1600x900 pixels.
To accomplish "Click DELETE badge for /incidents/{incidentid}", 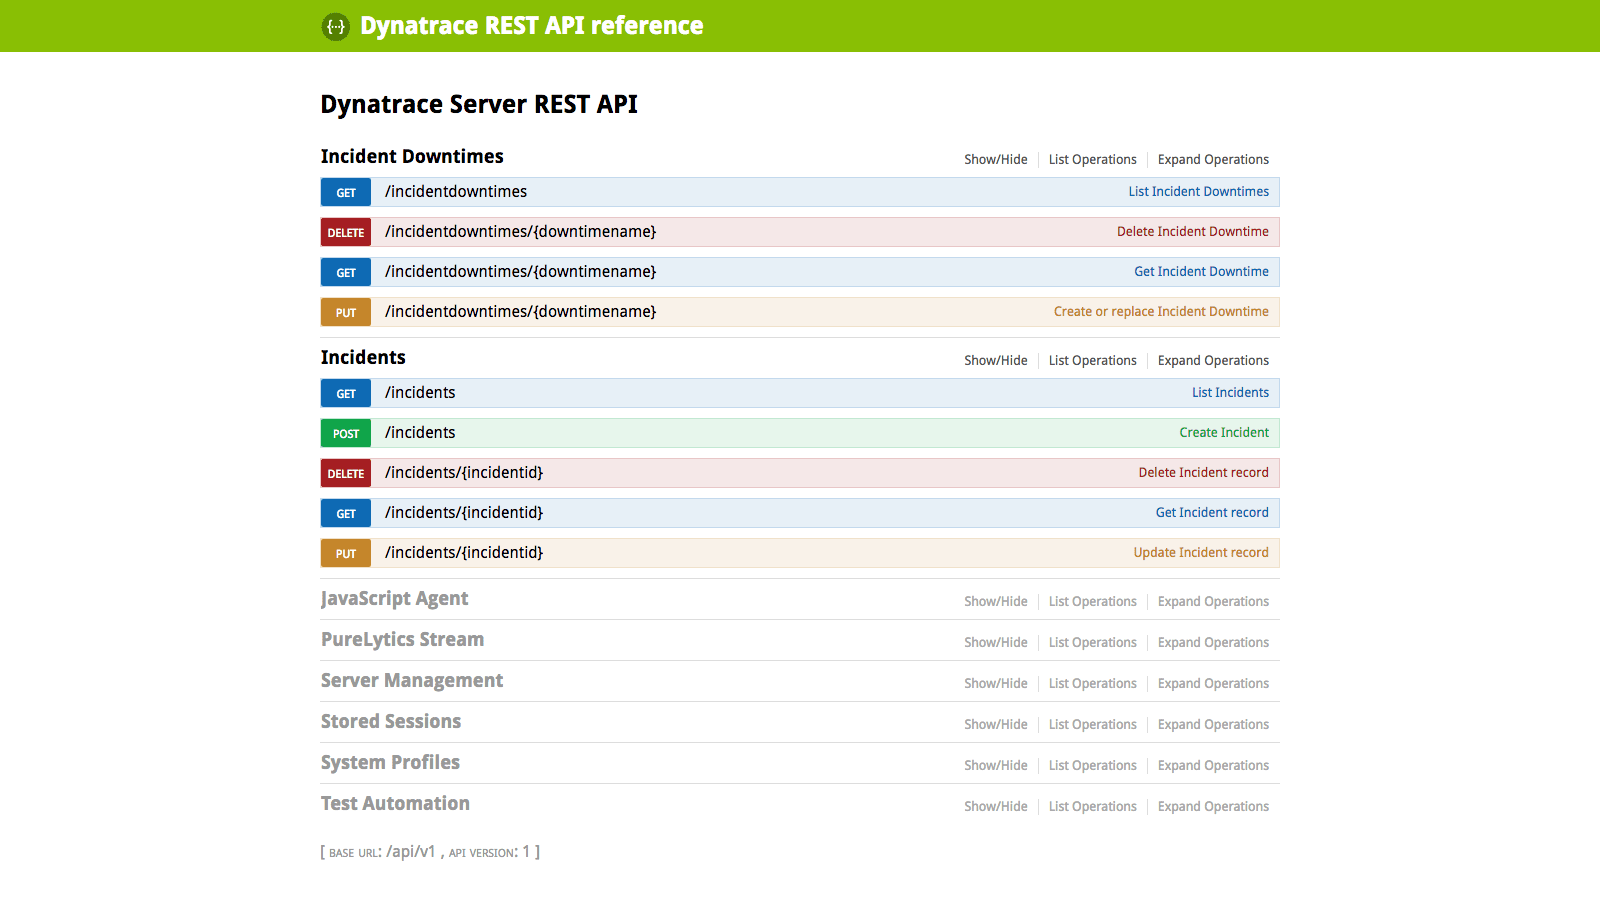I will pyautogui.click(x=346, y=473).
